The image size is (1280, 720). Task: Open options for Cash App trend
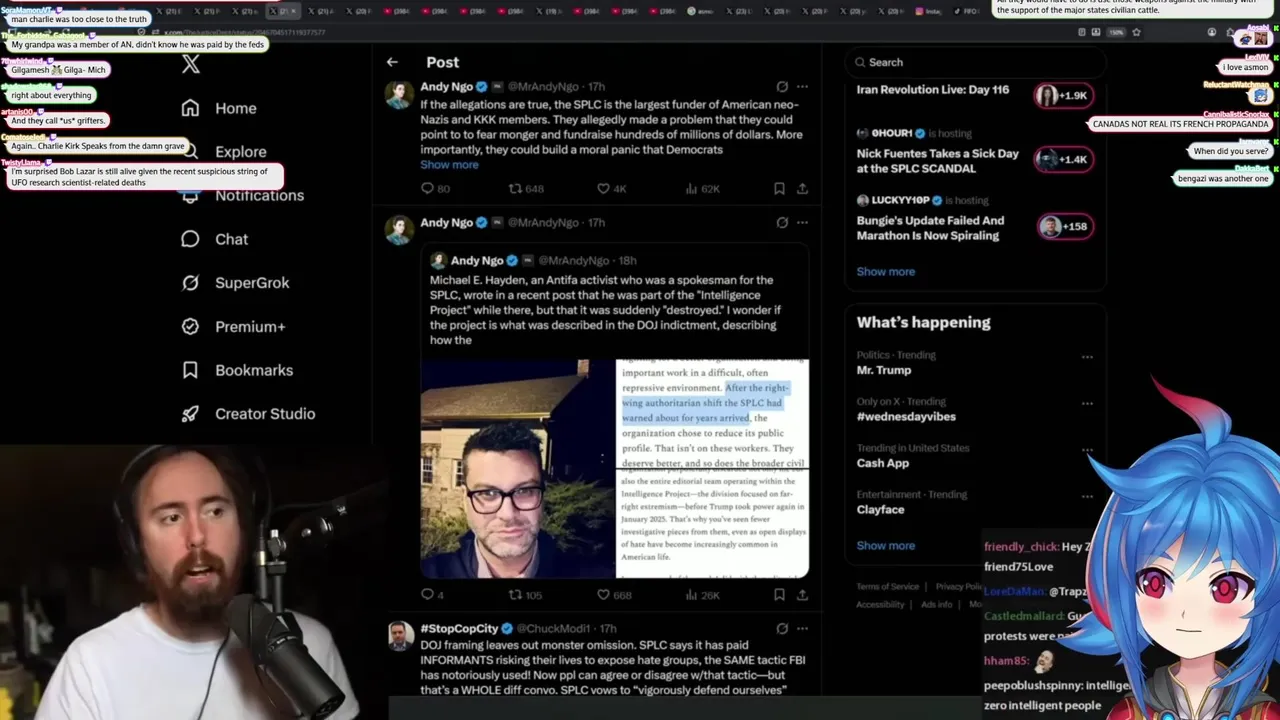coord(1087,450)
